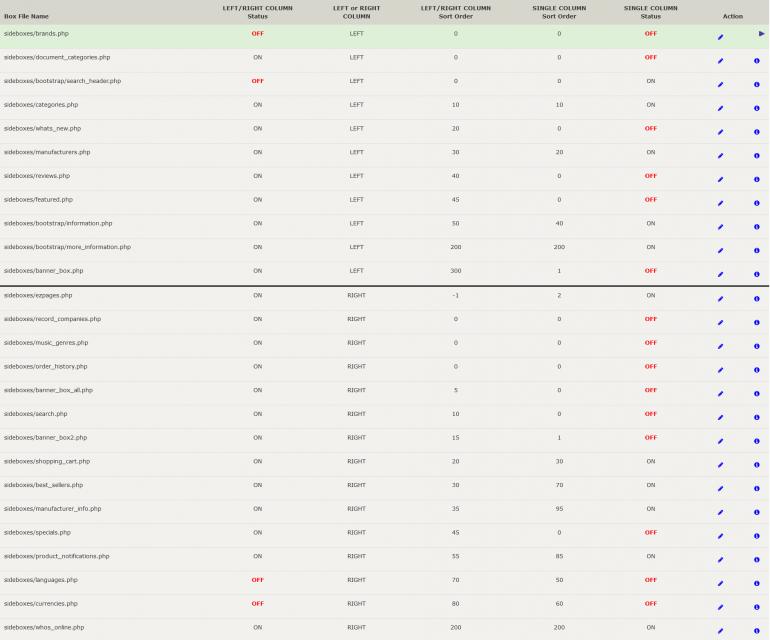
Task: Edit reviews.php via pencil icon
Action: click(720, 179)
